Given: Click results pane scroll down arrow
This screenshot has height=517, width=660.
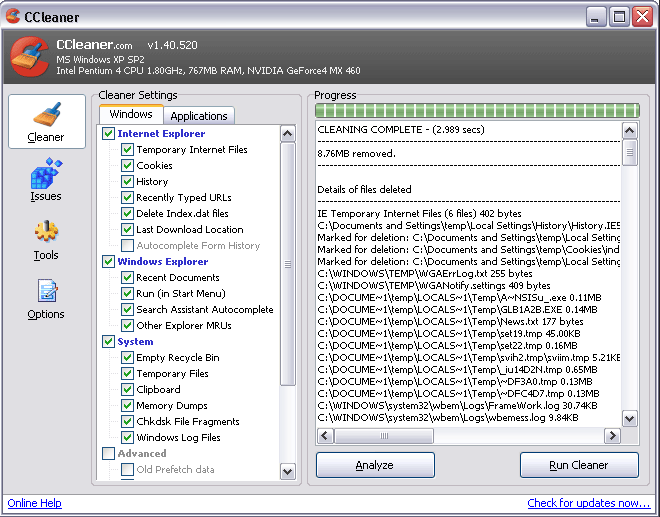Looking at the screenshot, I should point(630,419).
